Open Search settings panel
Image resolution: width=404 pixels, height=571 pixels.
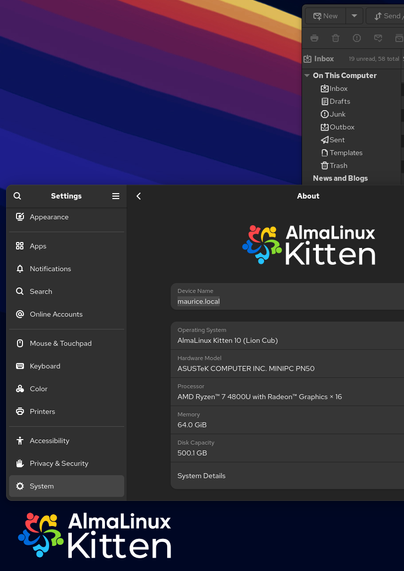tap(67, 291)
